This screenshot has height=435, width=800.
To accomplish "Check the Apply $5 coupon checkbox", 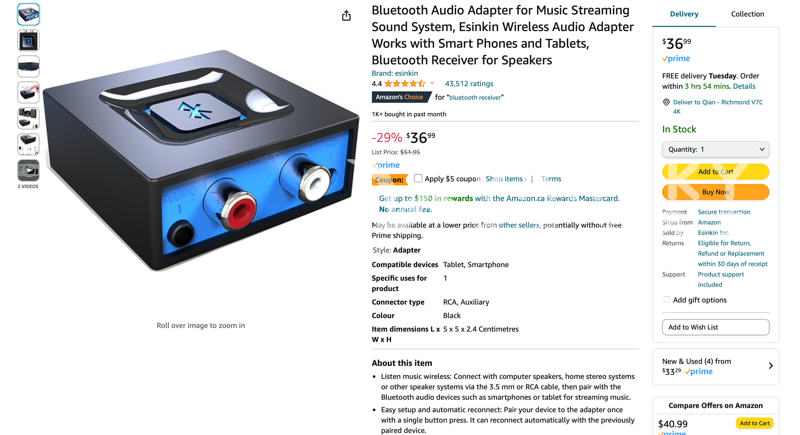I will point(418,178).
